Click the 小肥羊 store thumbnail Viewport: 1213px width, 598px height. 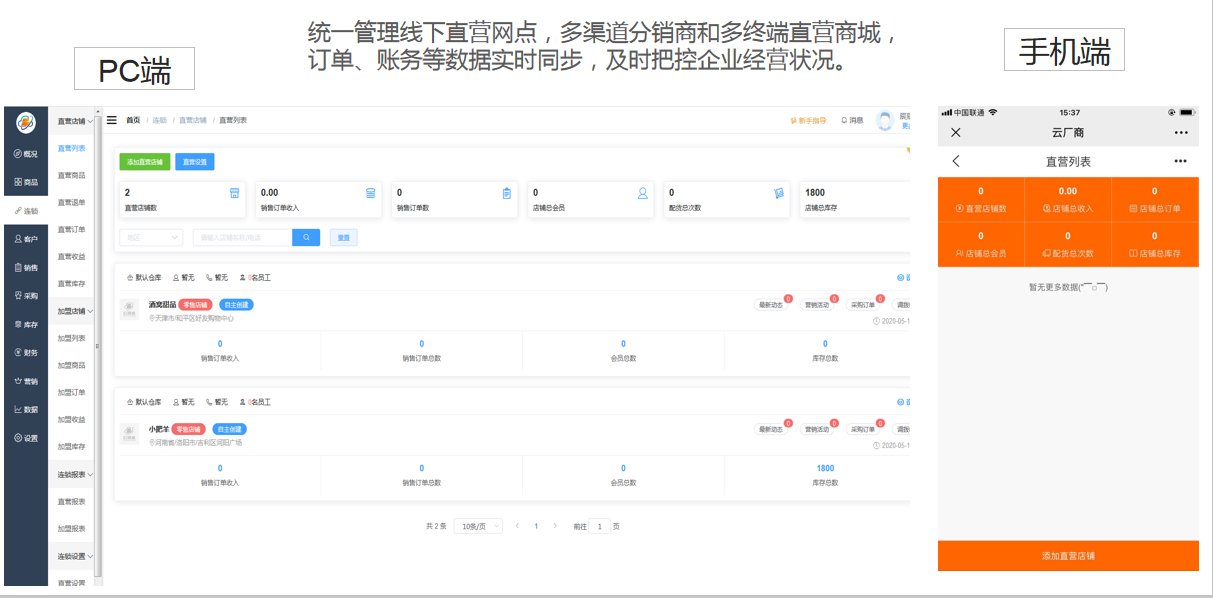click(130, 434)
